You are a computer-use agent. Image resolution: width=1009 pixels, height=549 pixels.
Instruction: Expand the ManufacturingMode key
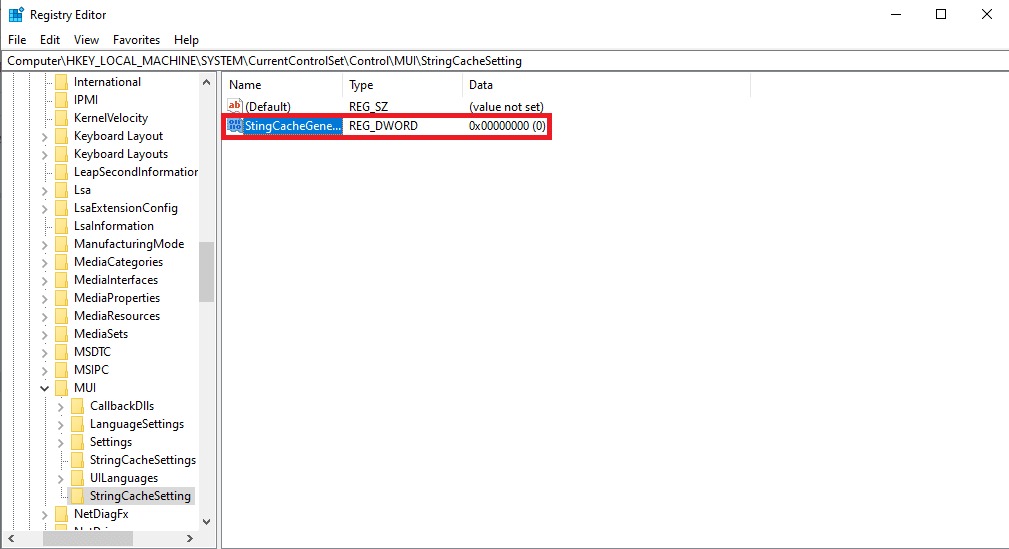point(44,245)
